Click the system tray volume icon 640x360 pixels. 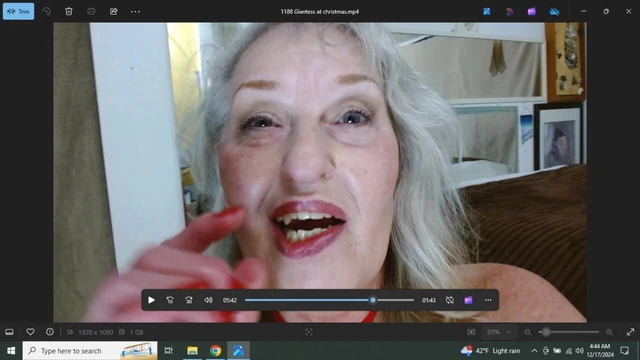click(x=579, y=351)
